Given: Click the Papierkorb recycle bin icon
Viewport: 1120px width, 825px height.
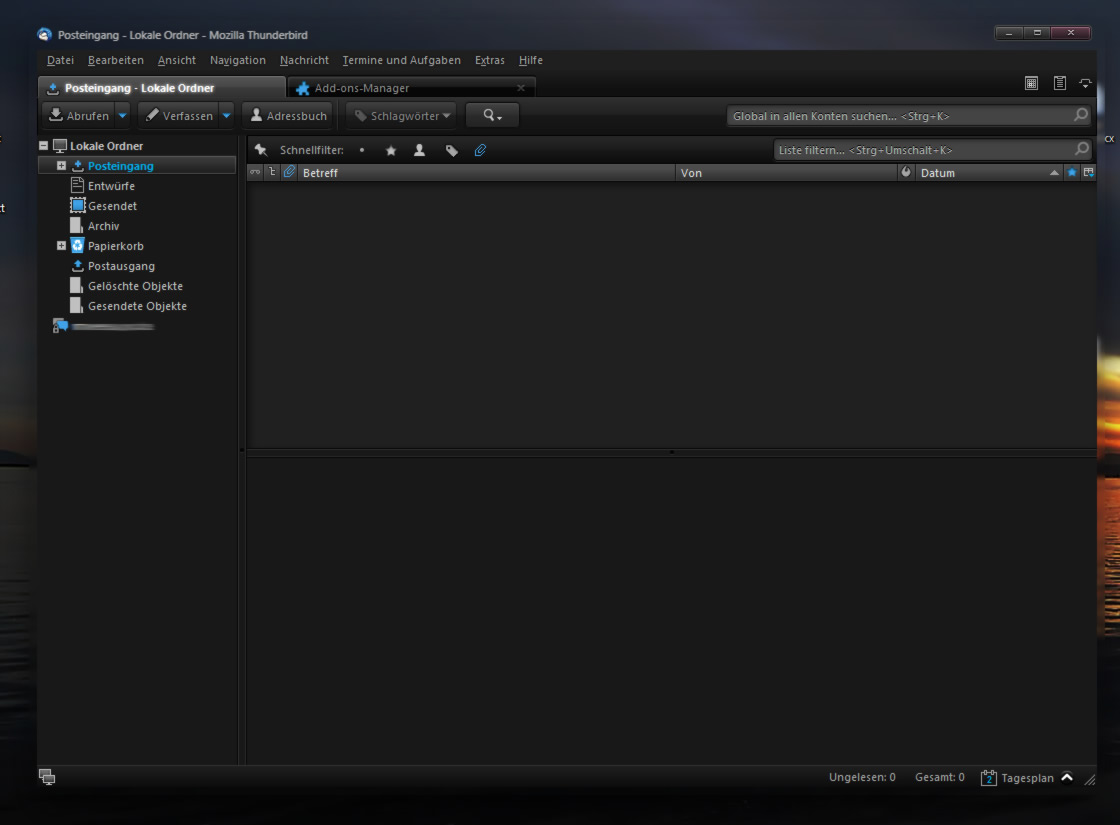Looking at the screenshot, I should coord(78,246).
